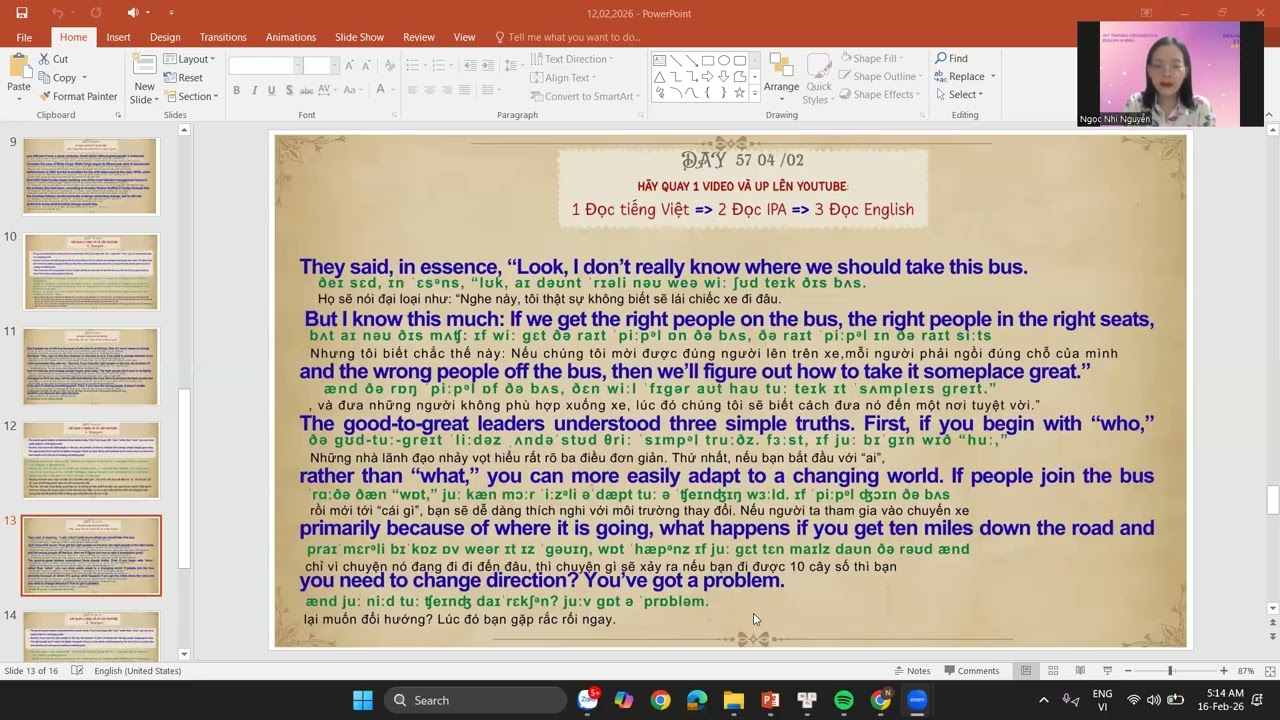Justify the paragraph text
The height and width of the screenshot is (720, 1280).
(463, 90)
